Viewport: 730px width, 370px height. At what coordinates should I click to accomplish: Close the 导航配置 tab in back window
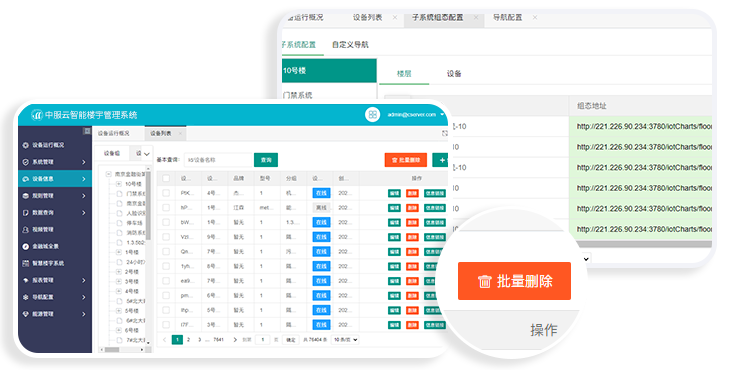click(x=535, y=18)
